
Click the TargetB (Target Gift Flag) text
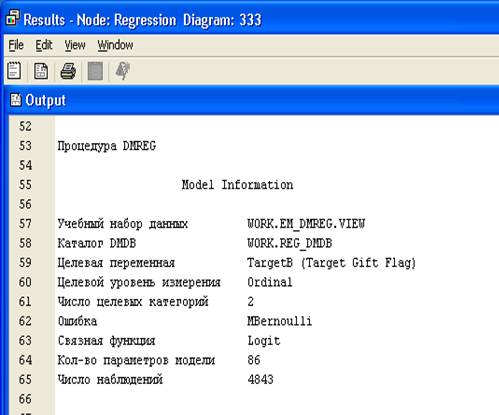coord(331,263)
